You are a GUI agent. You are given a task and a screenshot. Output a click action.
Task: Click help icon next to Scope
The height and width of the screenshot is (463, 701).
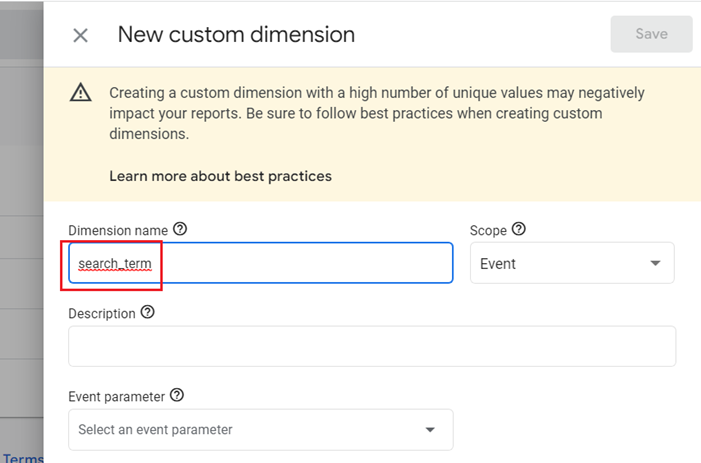click(519, 229)
